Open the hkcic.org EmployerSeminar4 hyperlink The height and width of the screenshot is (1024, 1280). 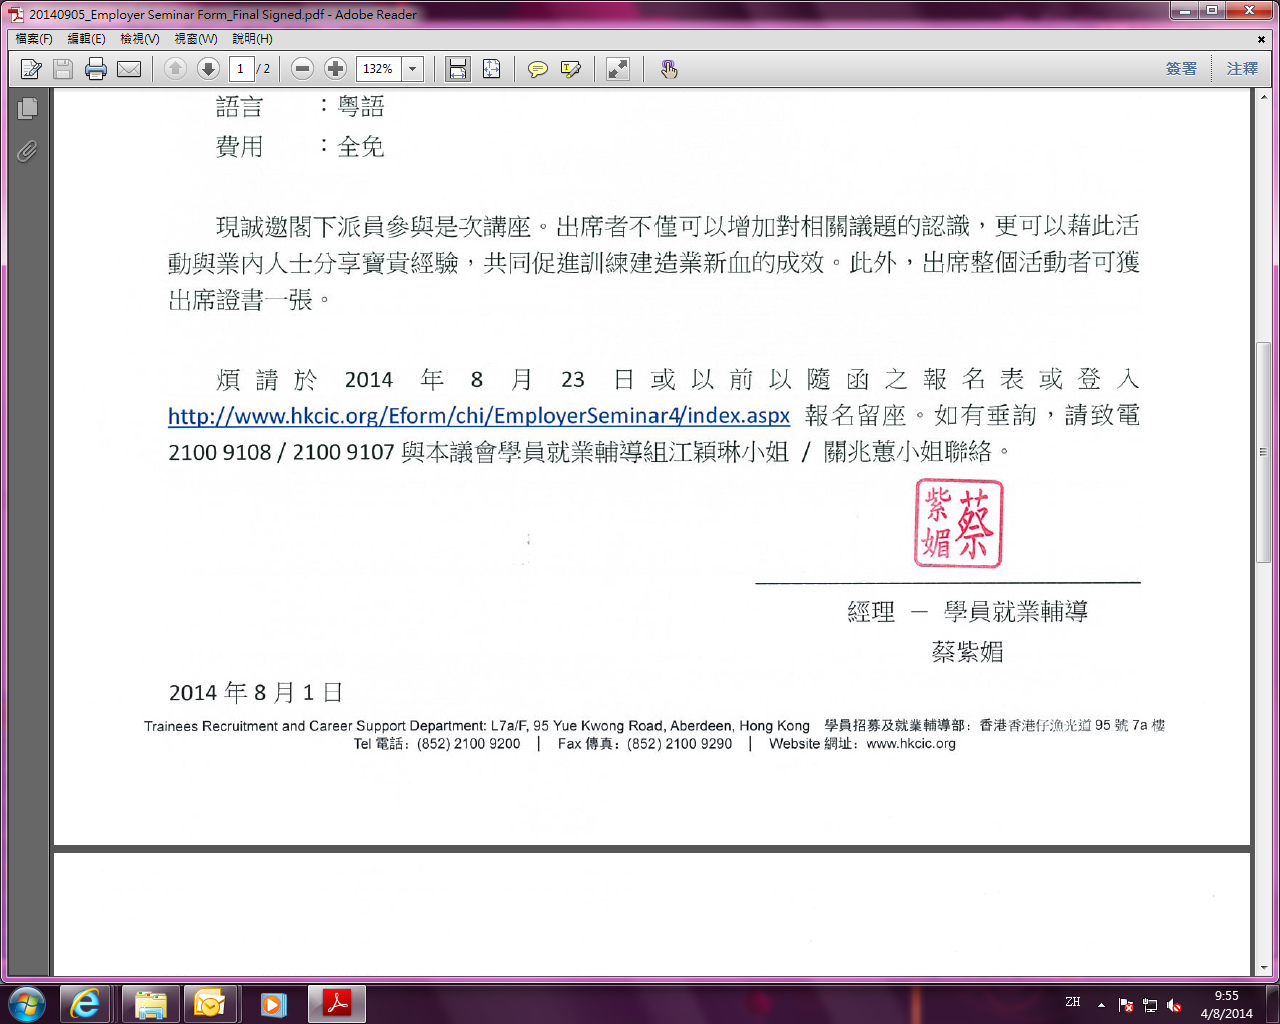coord(478,416)
